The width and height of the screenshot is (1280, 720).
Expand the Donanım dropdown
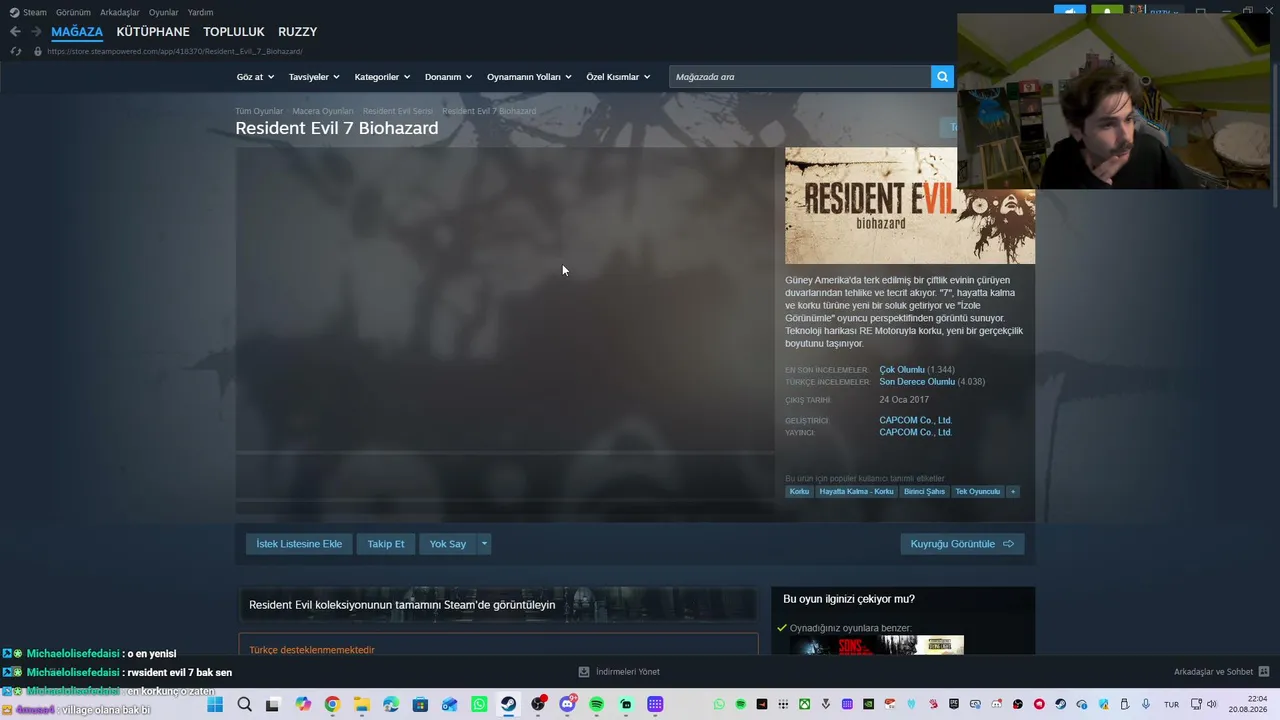point(448,77)
